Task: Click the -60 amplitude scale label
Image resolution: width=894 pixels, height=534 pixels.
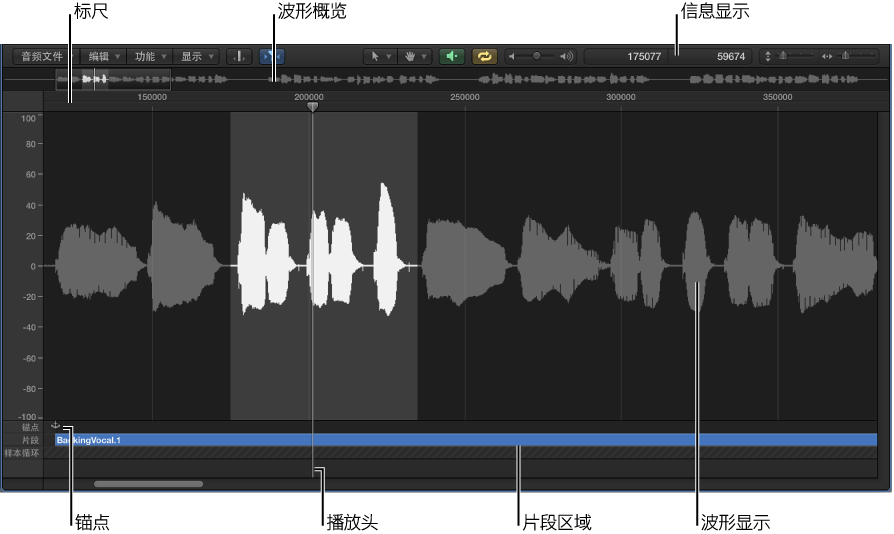Action: coord(27,358)
